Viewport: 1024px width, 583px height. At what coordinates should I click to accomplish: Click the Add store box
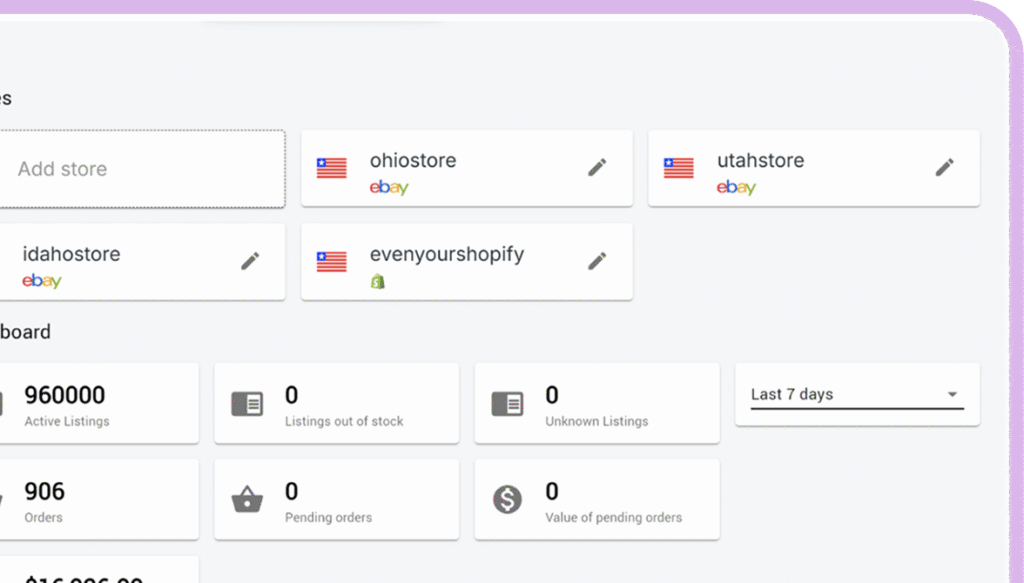click(x=142, y=169)
